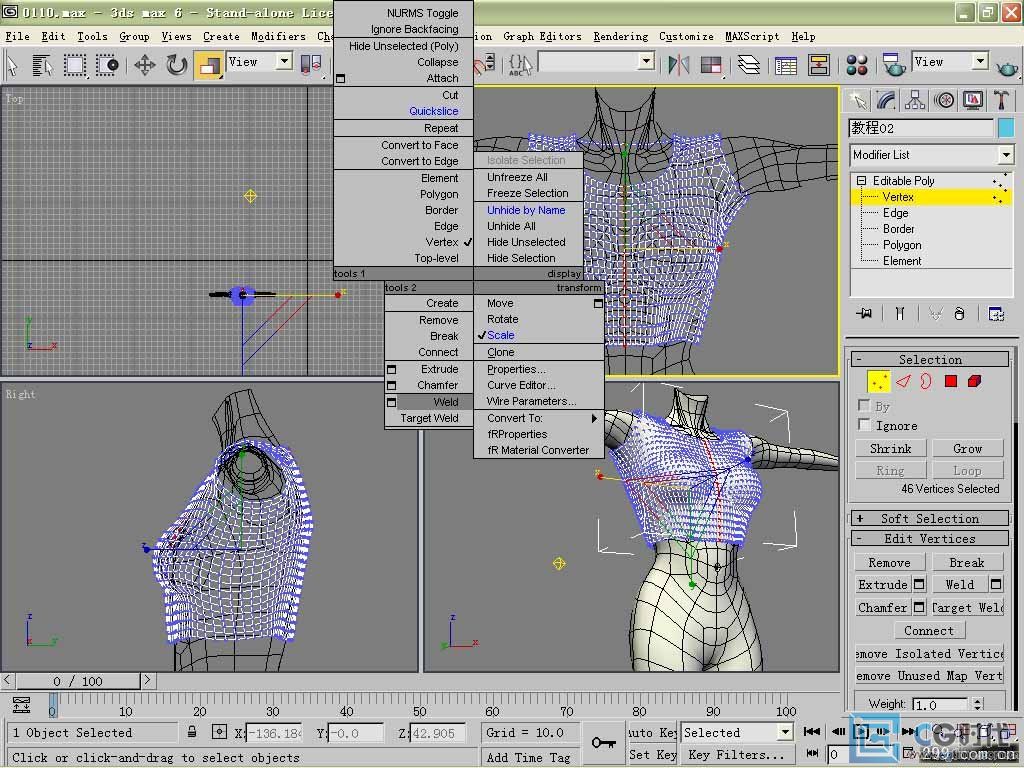This screenshot has height=768, width=1024.
Task: Open the Select by Name tool
Action: tap(42, 65)
